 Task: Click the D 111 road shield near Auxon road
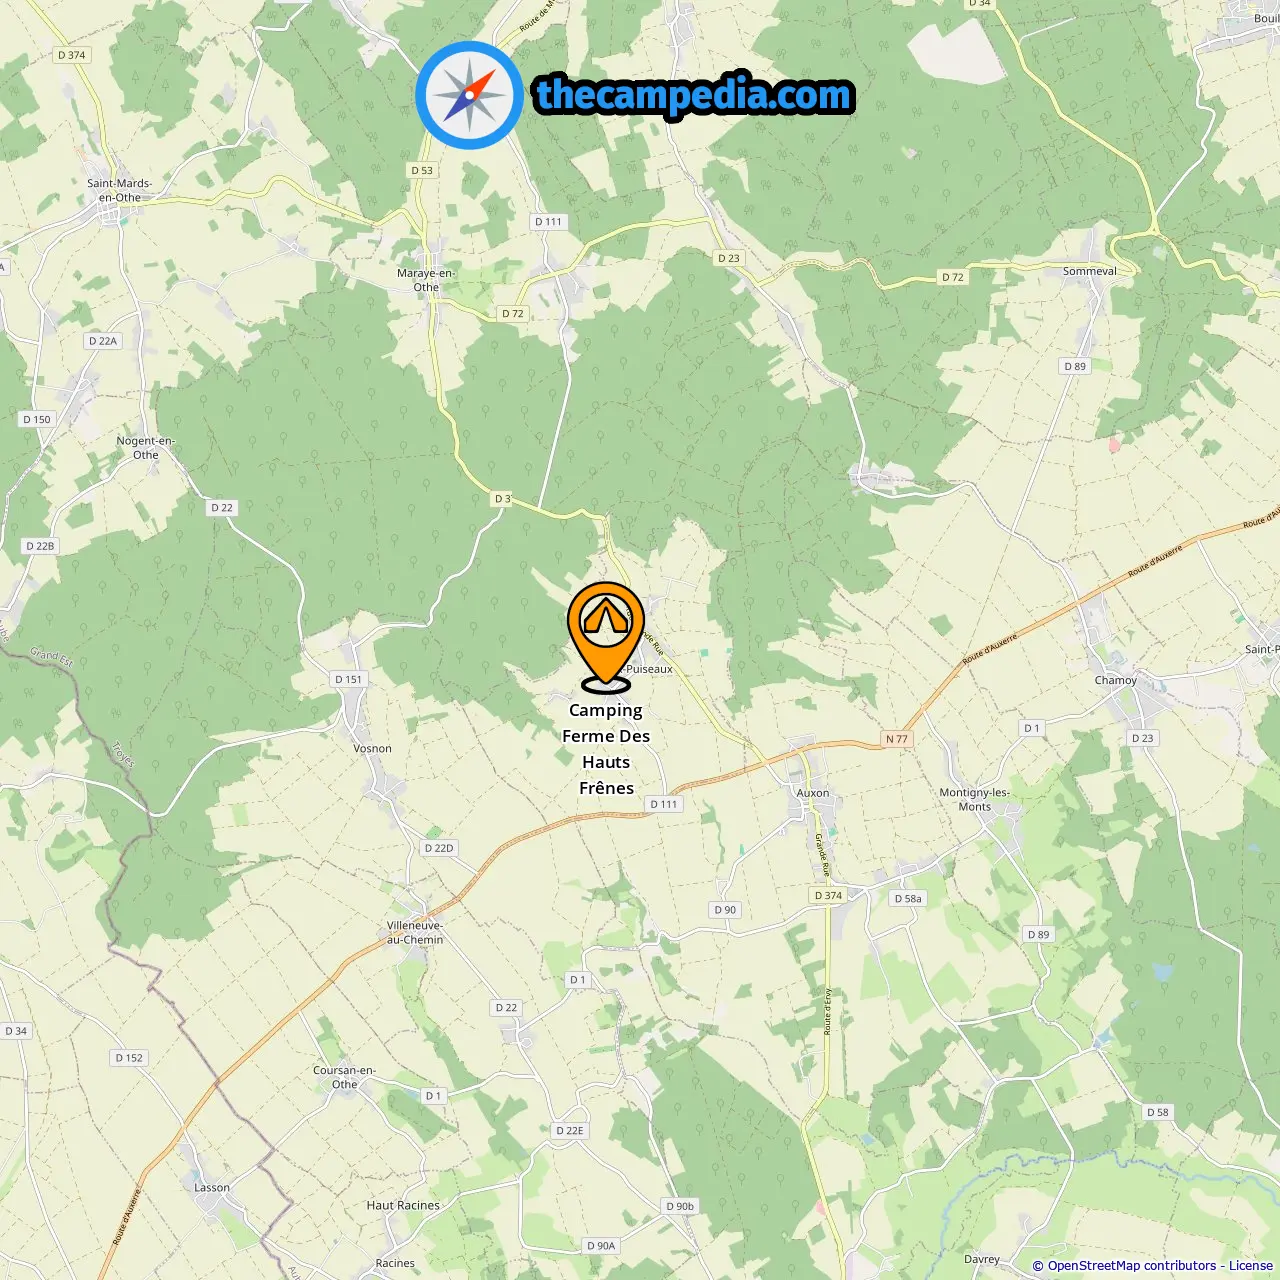point(664,804)
